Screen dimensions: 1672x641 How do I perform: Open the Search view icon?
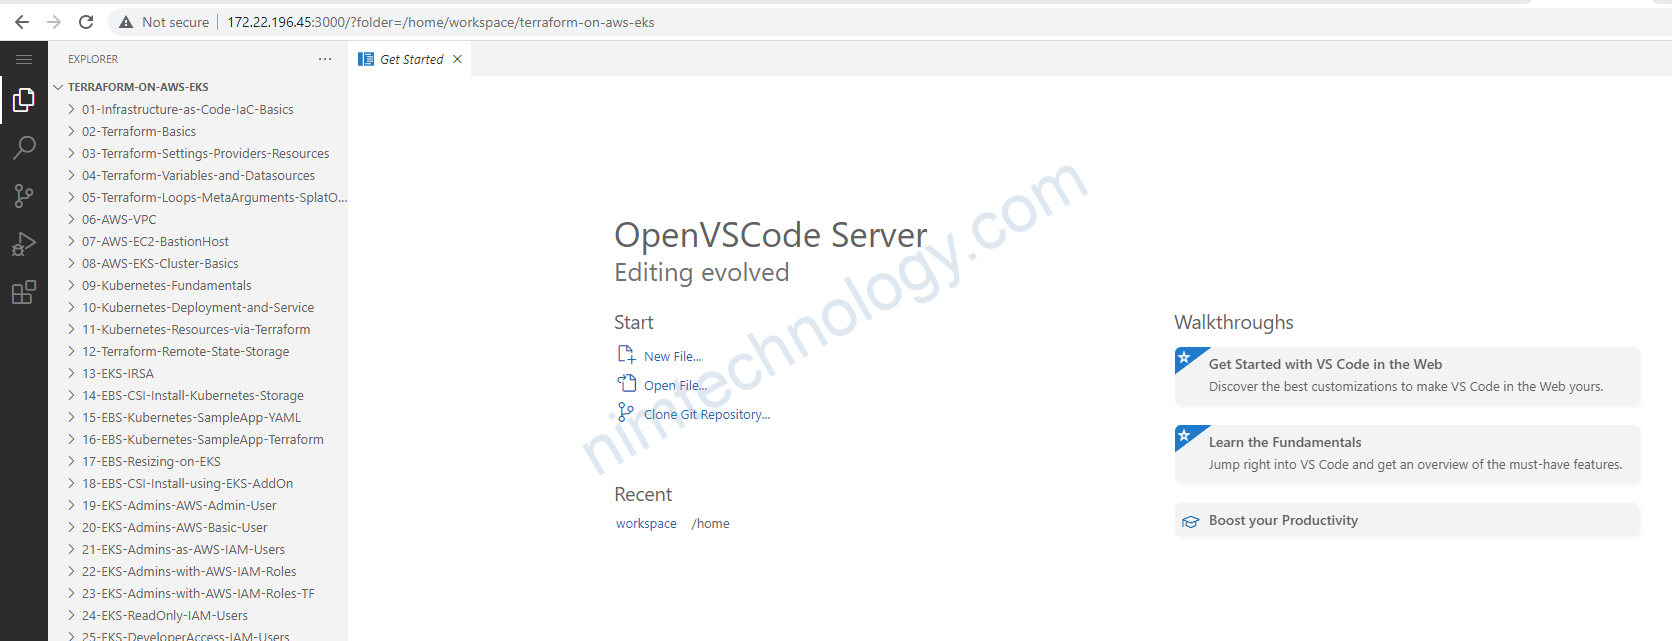[24, 148]
